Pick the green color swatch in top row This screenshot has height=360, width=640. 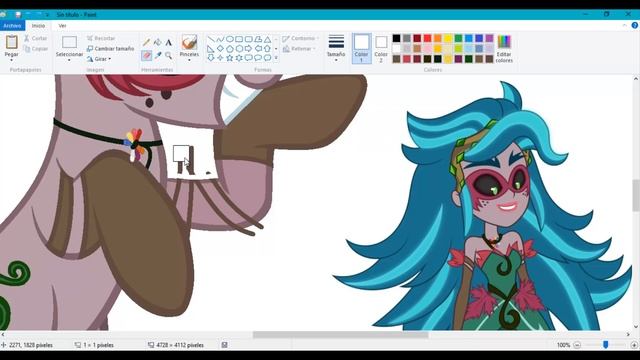(458, 38)
